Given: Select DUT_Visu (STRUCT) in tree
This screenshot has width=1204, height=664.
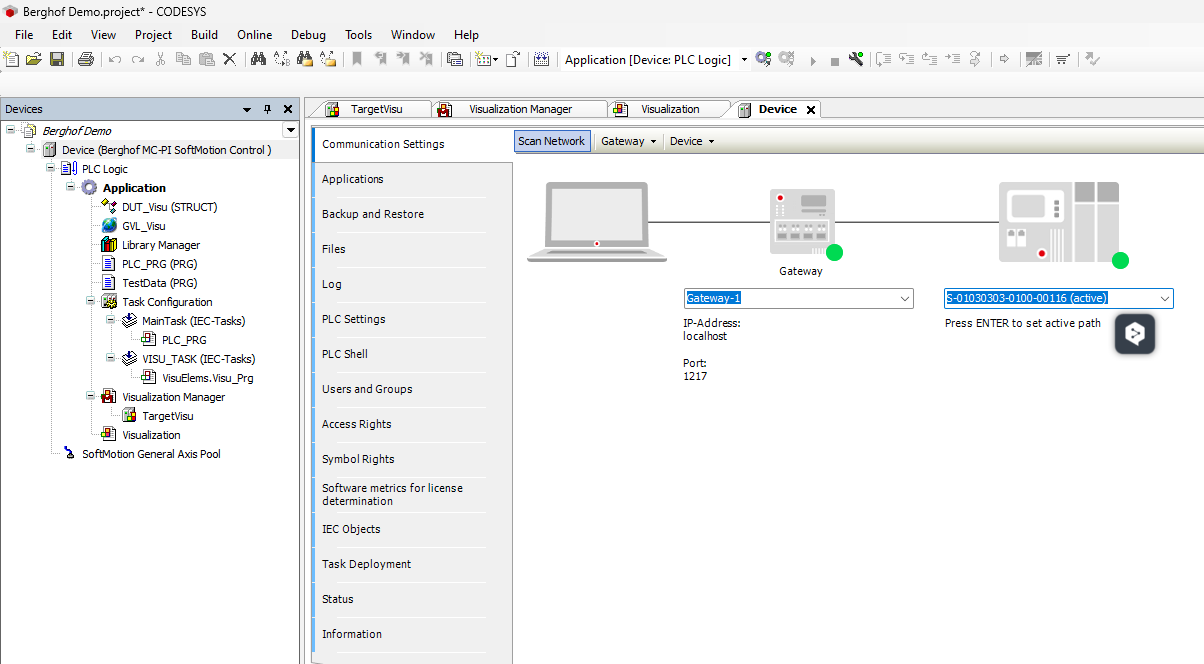Looking at the screenshot, I should 169,207.
